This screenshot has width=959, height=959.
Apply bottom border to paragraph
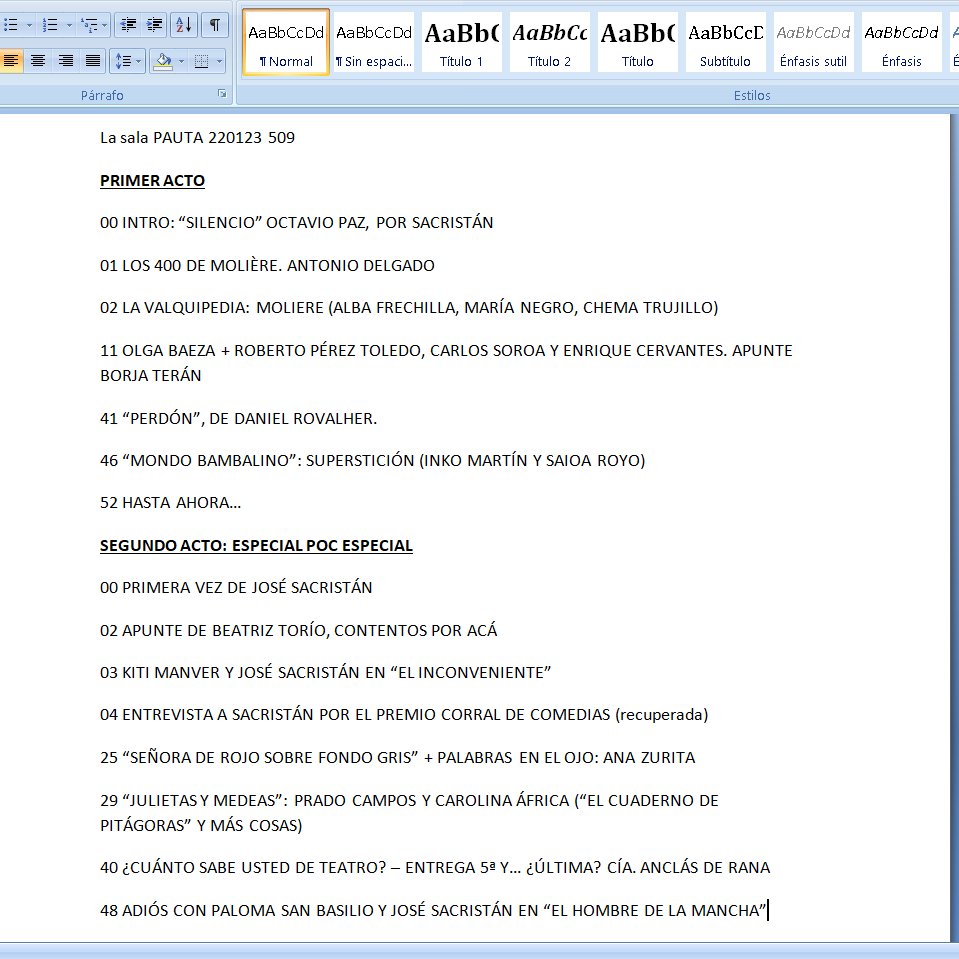tap(201, 61)
